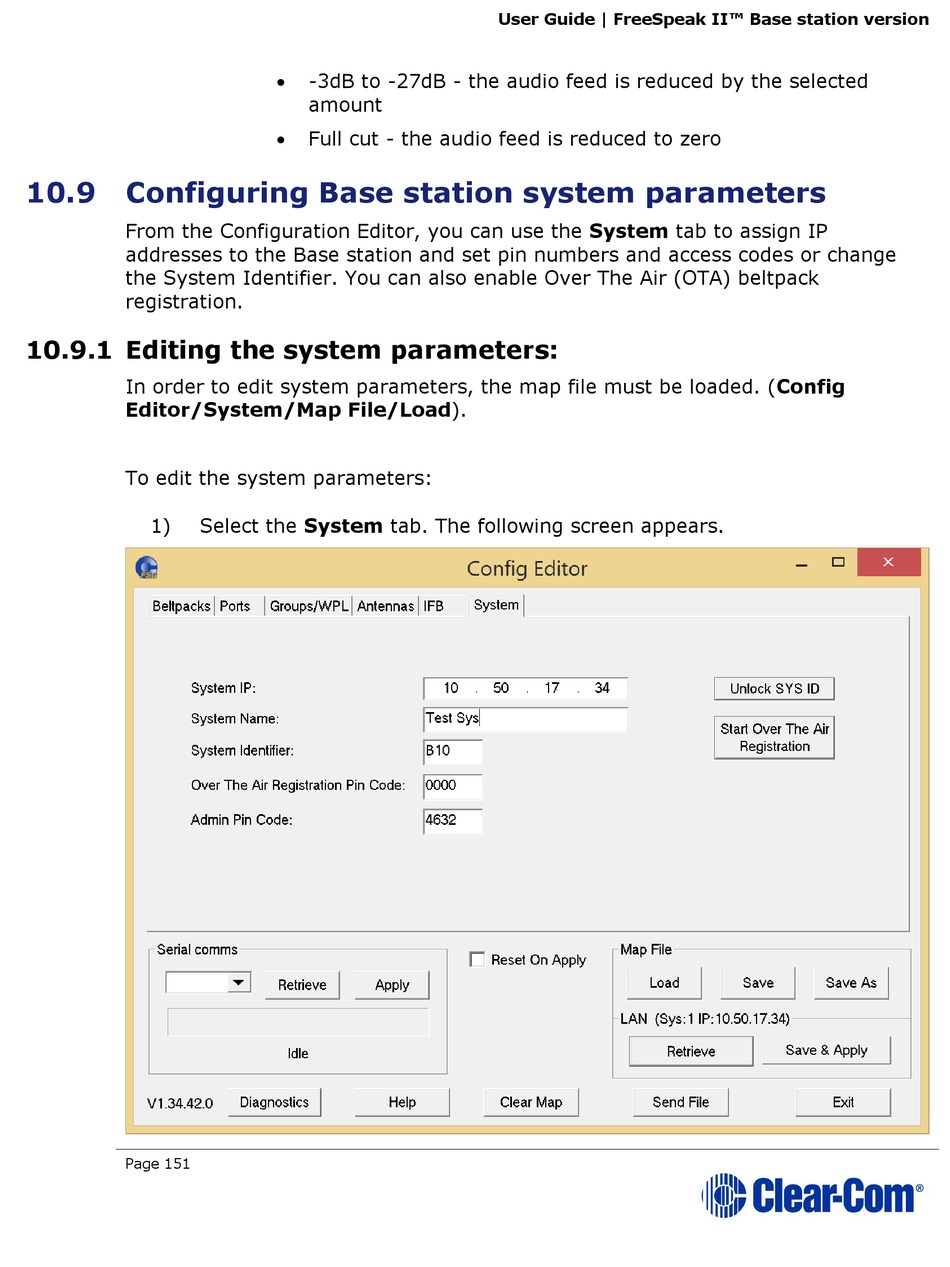950x1267 pixels.
Task: Minimize the Config Editor window
Action: click(802, 563)
